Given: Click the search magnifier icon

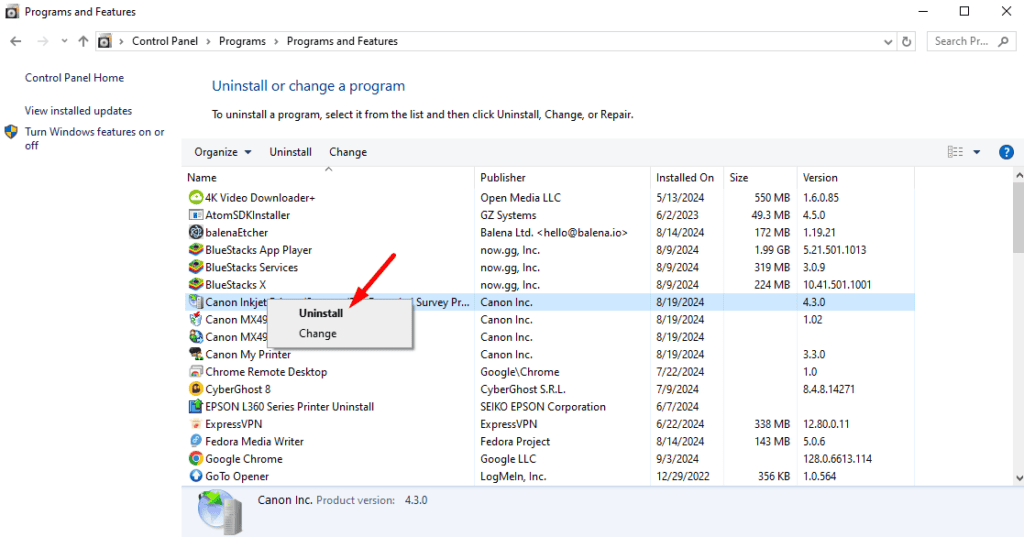Looking at the screenshot, I should pyautogui.click(x=1004, y=41).
